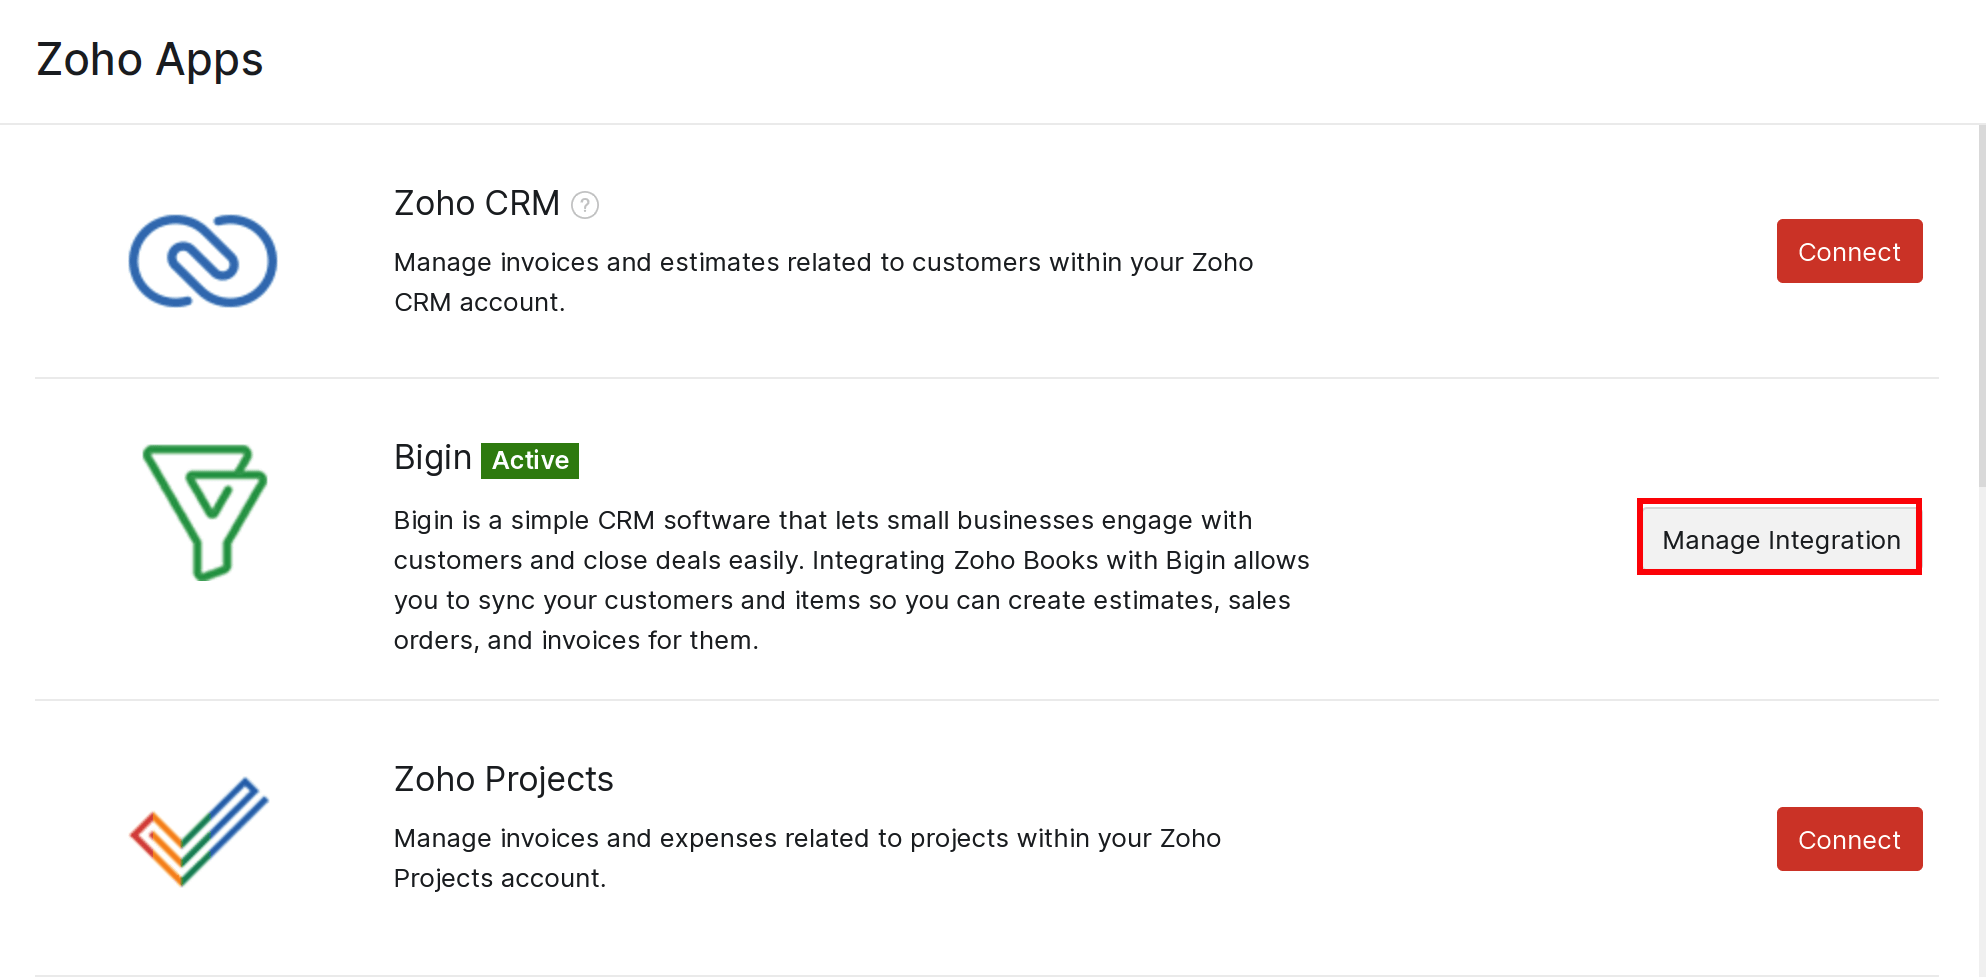This screenshot has width=1986, height=977.
Task: Connect the Zoho Projects integration
Action: coord(1849,839)
